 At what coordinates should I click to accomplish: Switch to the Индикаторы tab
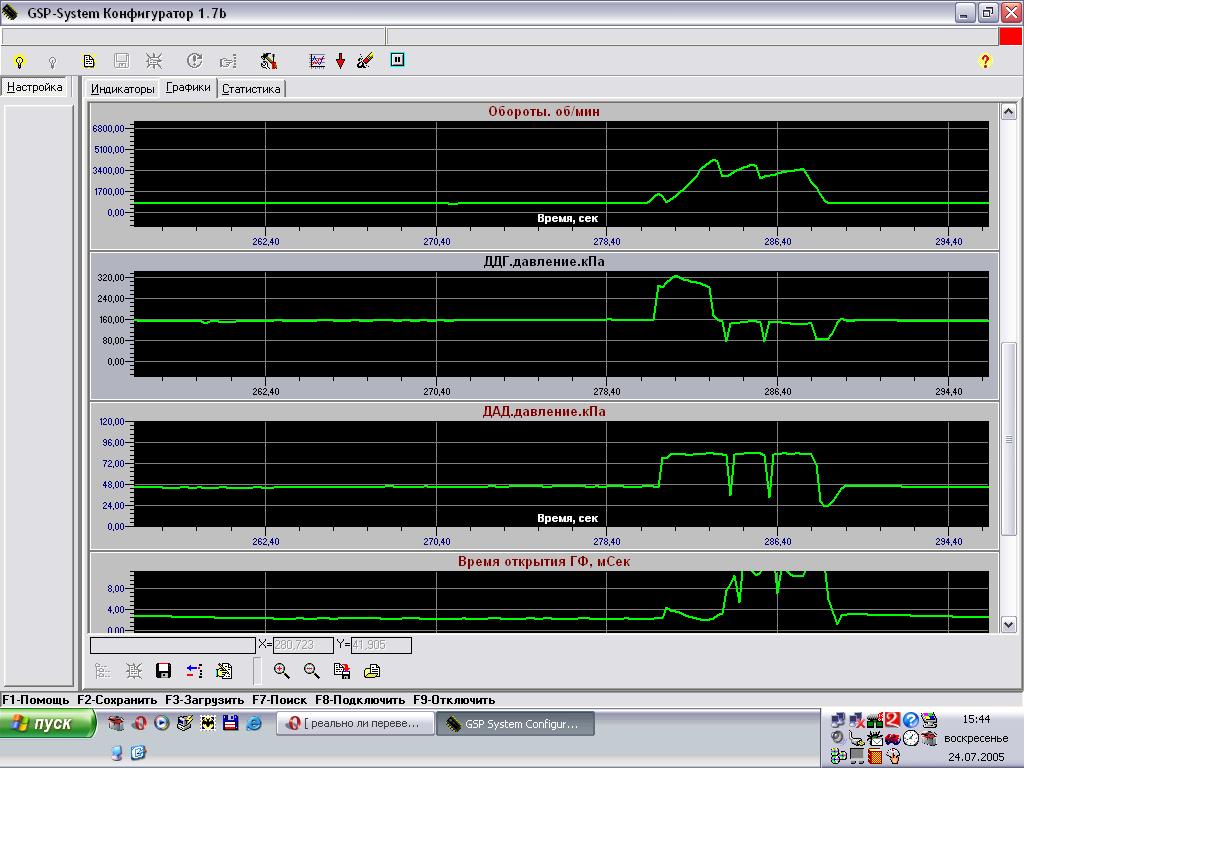pyautogui.click(x=123, y=89)
